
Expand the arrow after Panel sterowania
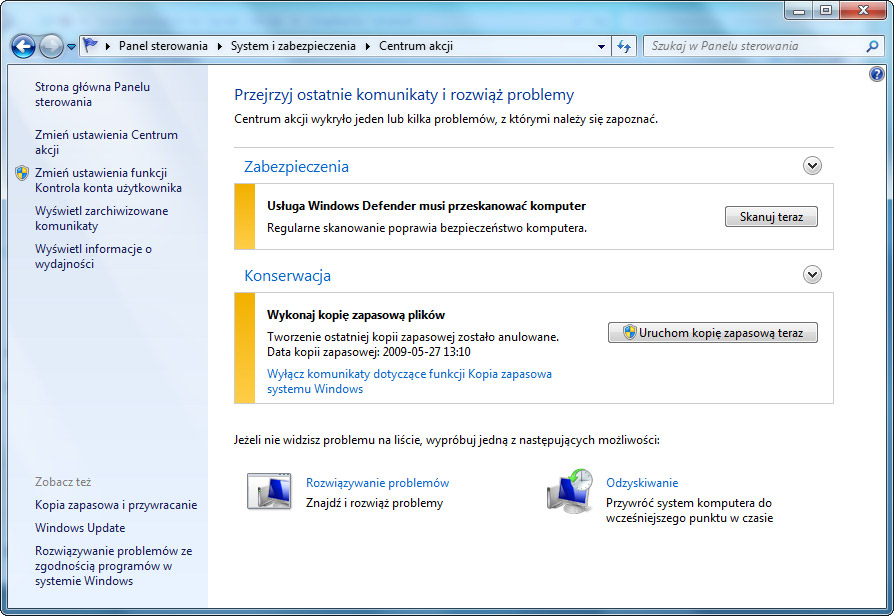coord(220,46)
